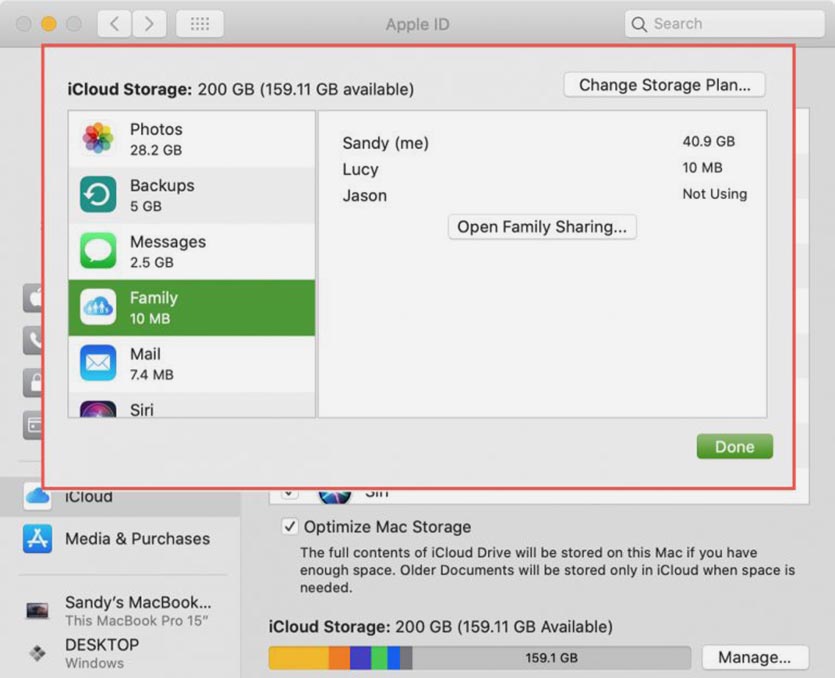Select the Backups 5 GB row label

click(x=162, y=195)
